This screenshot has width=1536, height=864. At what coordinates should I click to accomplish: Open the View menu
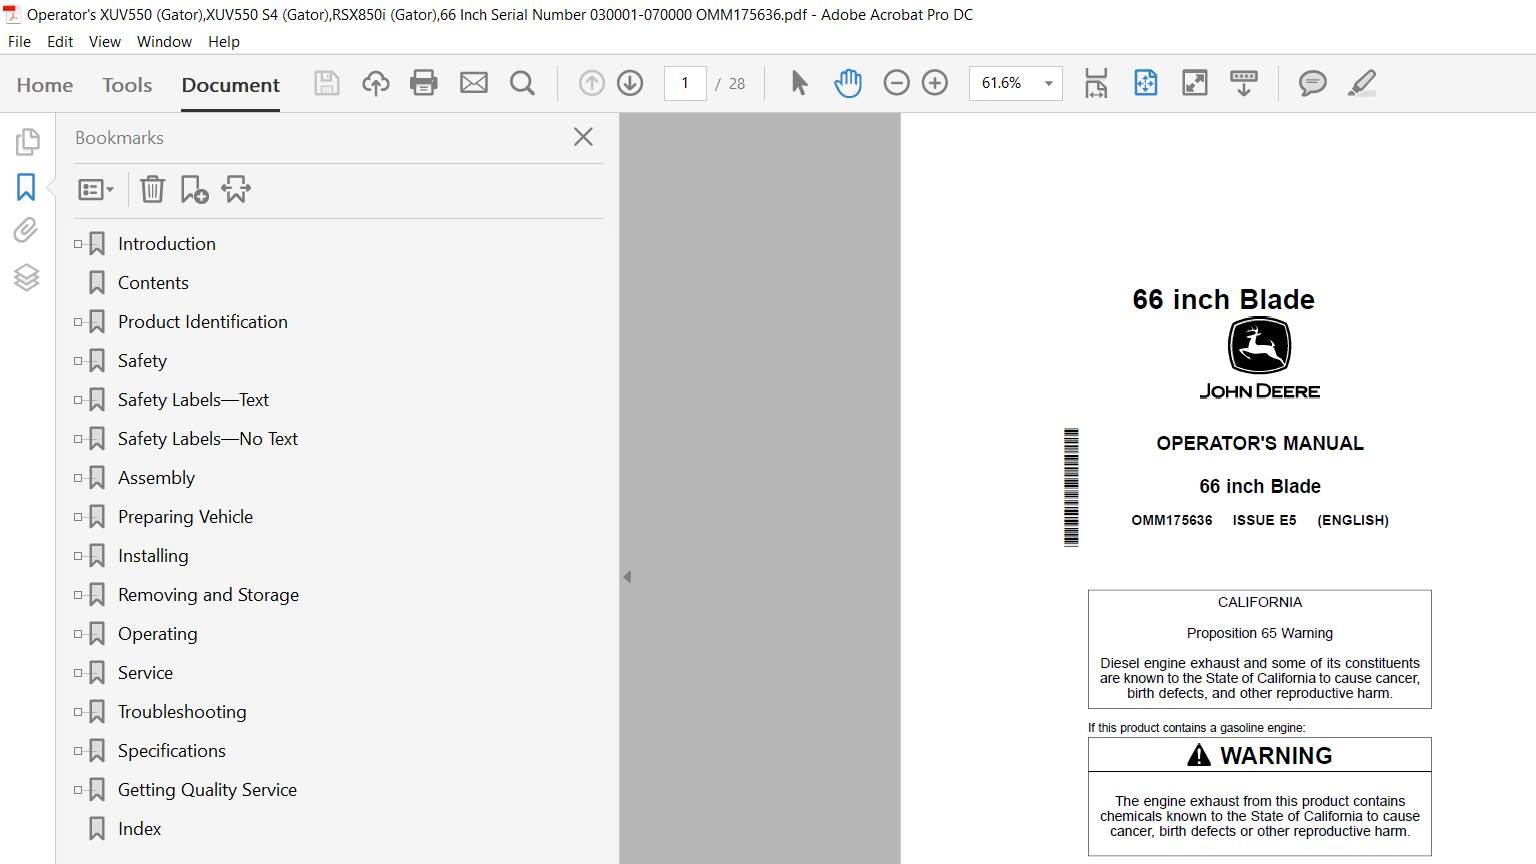pyautogui.click(x=105, y=42)
